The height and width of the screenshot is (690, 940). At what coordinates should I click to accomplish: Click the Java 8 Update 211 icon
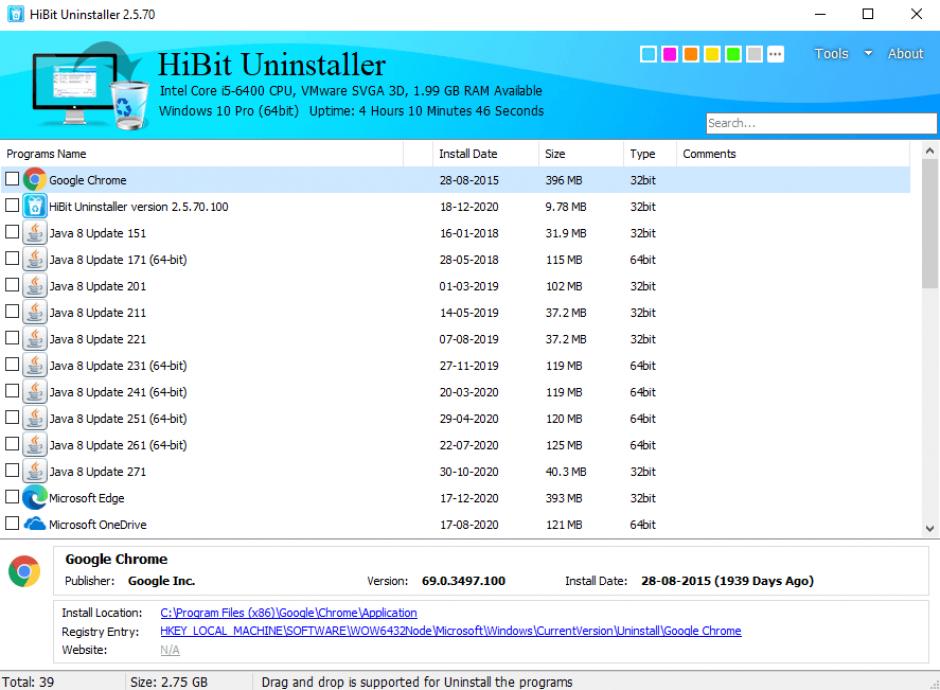coord(35,312)
